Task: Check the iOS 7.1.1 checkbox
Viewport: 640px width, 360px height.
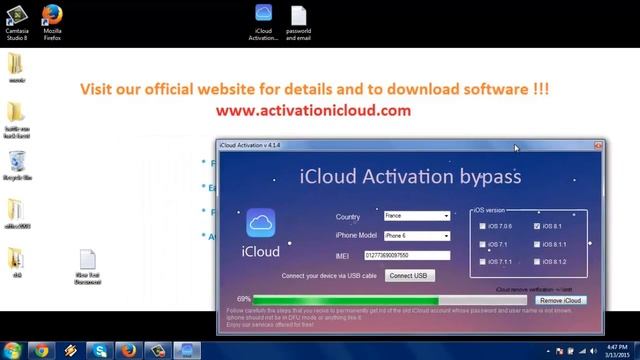Action: click(482, 262)
